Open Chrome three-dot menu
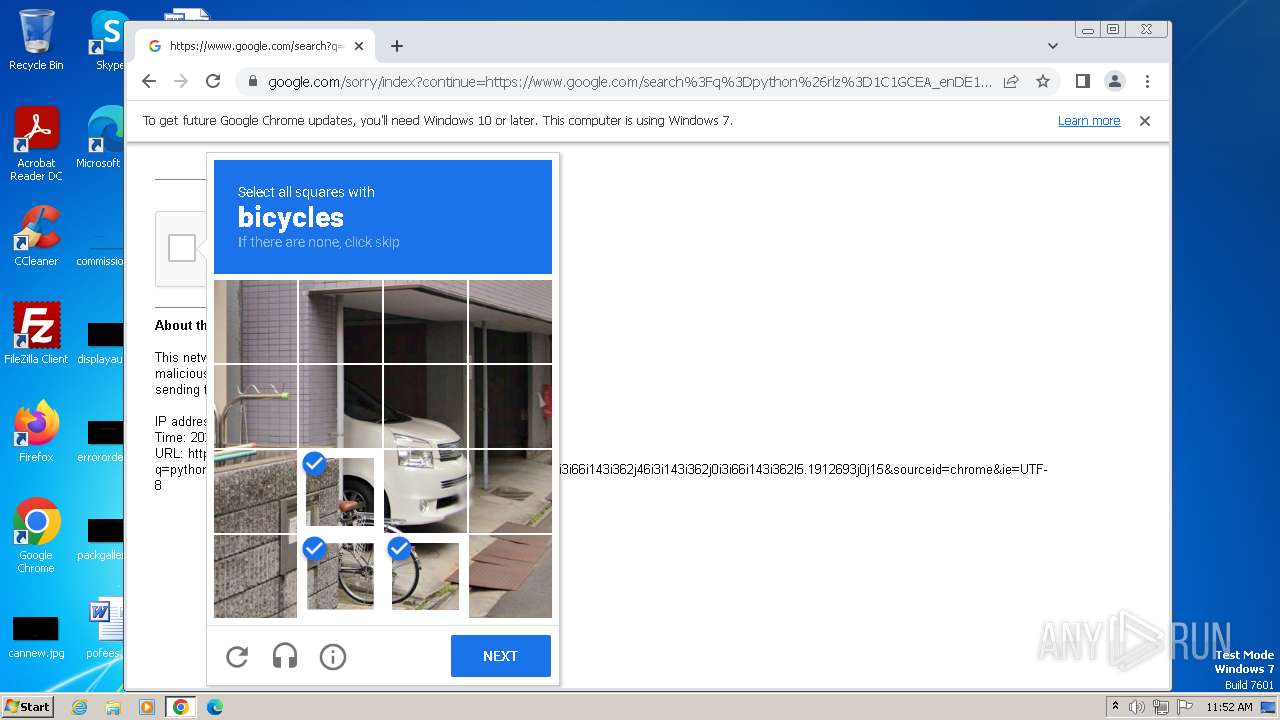Viewport: 1280px width, 720px height. point(1147,81)
